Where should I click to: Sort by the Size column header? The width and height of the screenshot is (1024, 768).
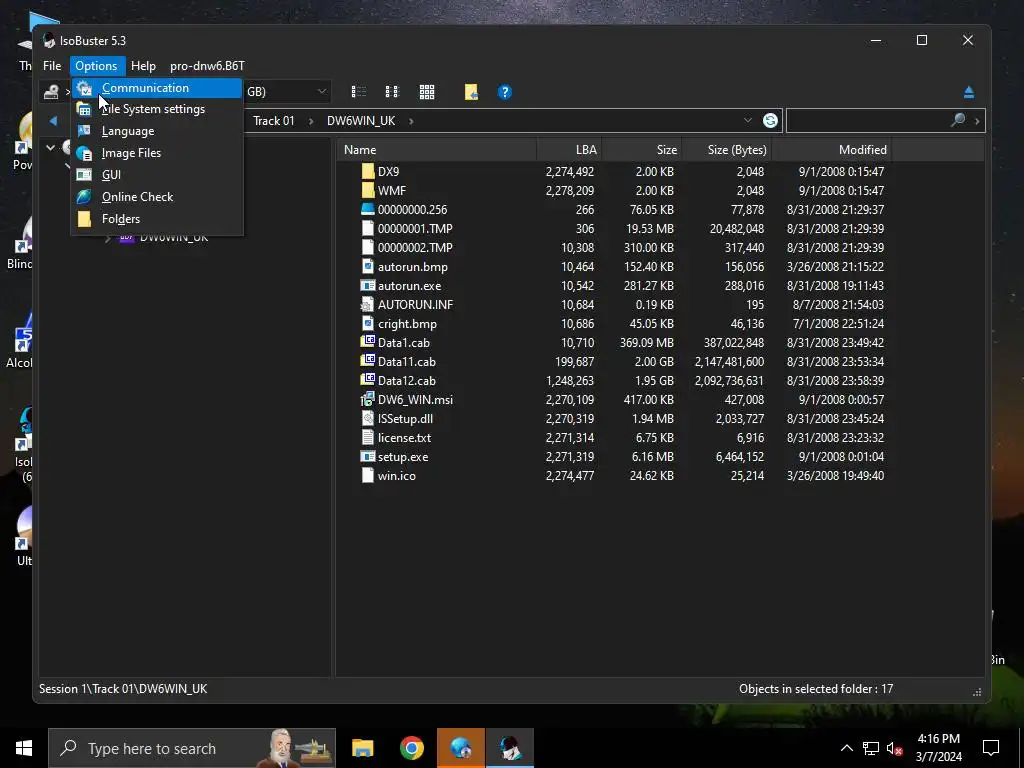pos(641,150)
